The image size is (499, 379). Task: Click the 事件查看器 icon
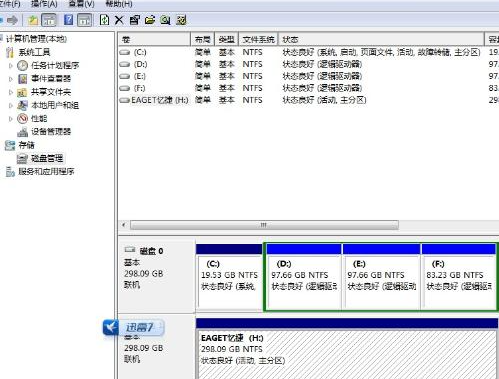coord(22,79)
